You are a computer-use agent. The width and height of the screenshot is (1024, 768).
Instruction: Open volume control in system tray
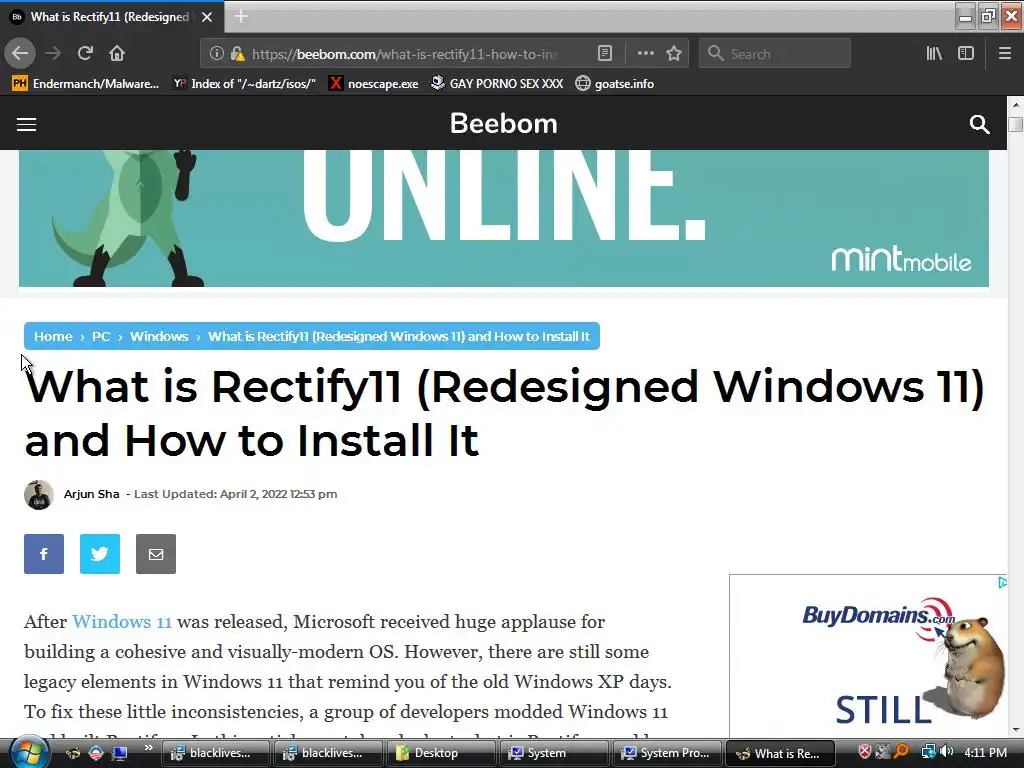click(x=947, y=752)
